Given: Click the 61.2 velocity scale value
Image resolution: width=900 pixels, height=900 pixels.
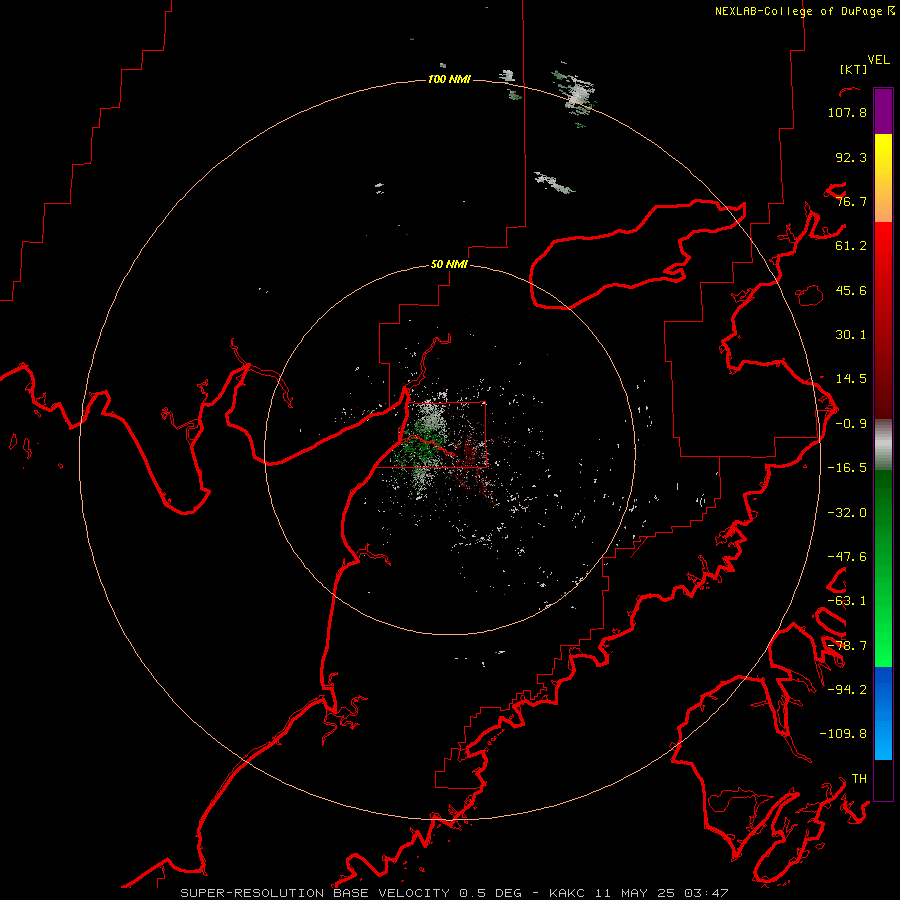Looking at the screenshot, I should coord(851,246).
